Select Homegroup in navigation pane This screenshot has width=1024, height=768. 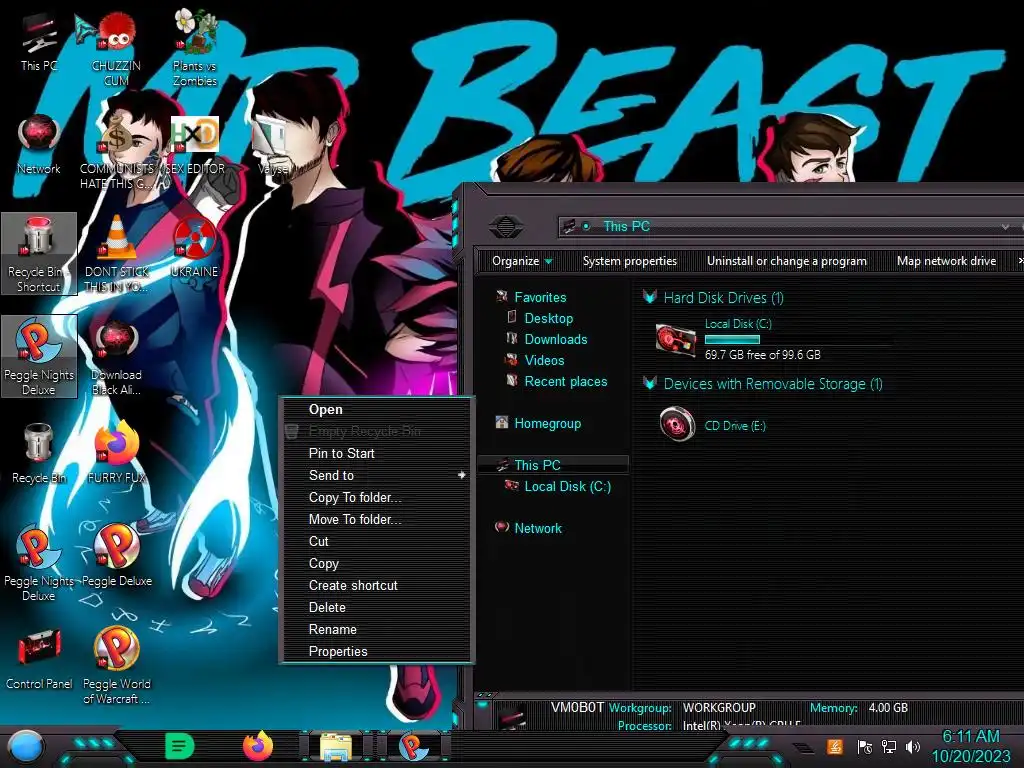click(x=547, y=423)
